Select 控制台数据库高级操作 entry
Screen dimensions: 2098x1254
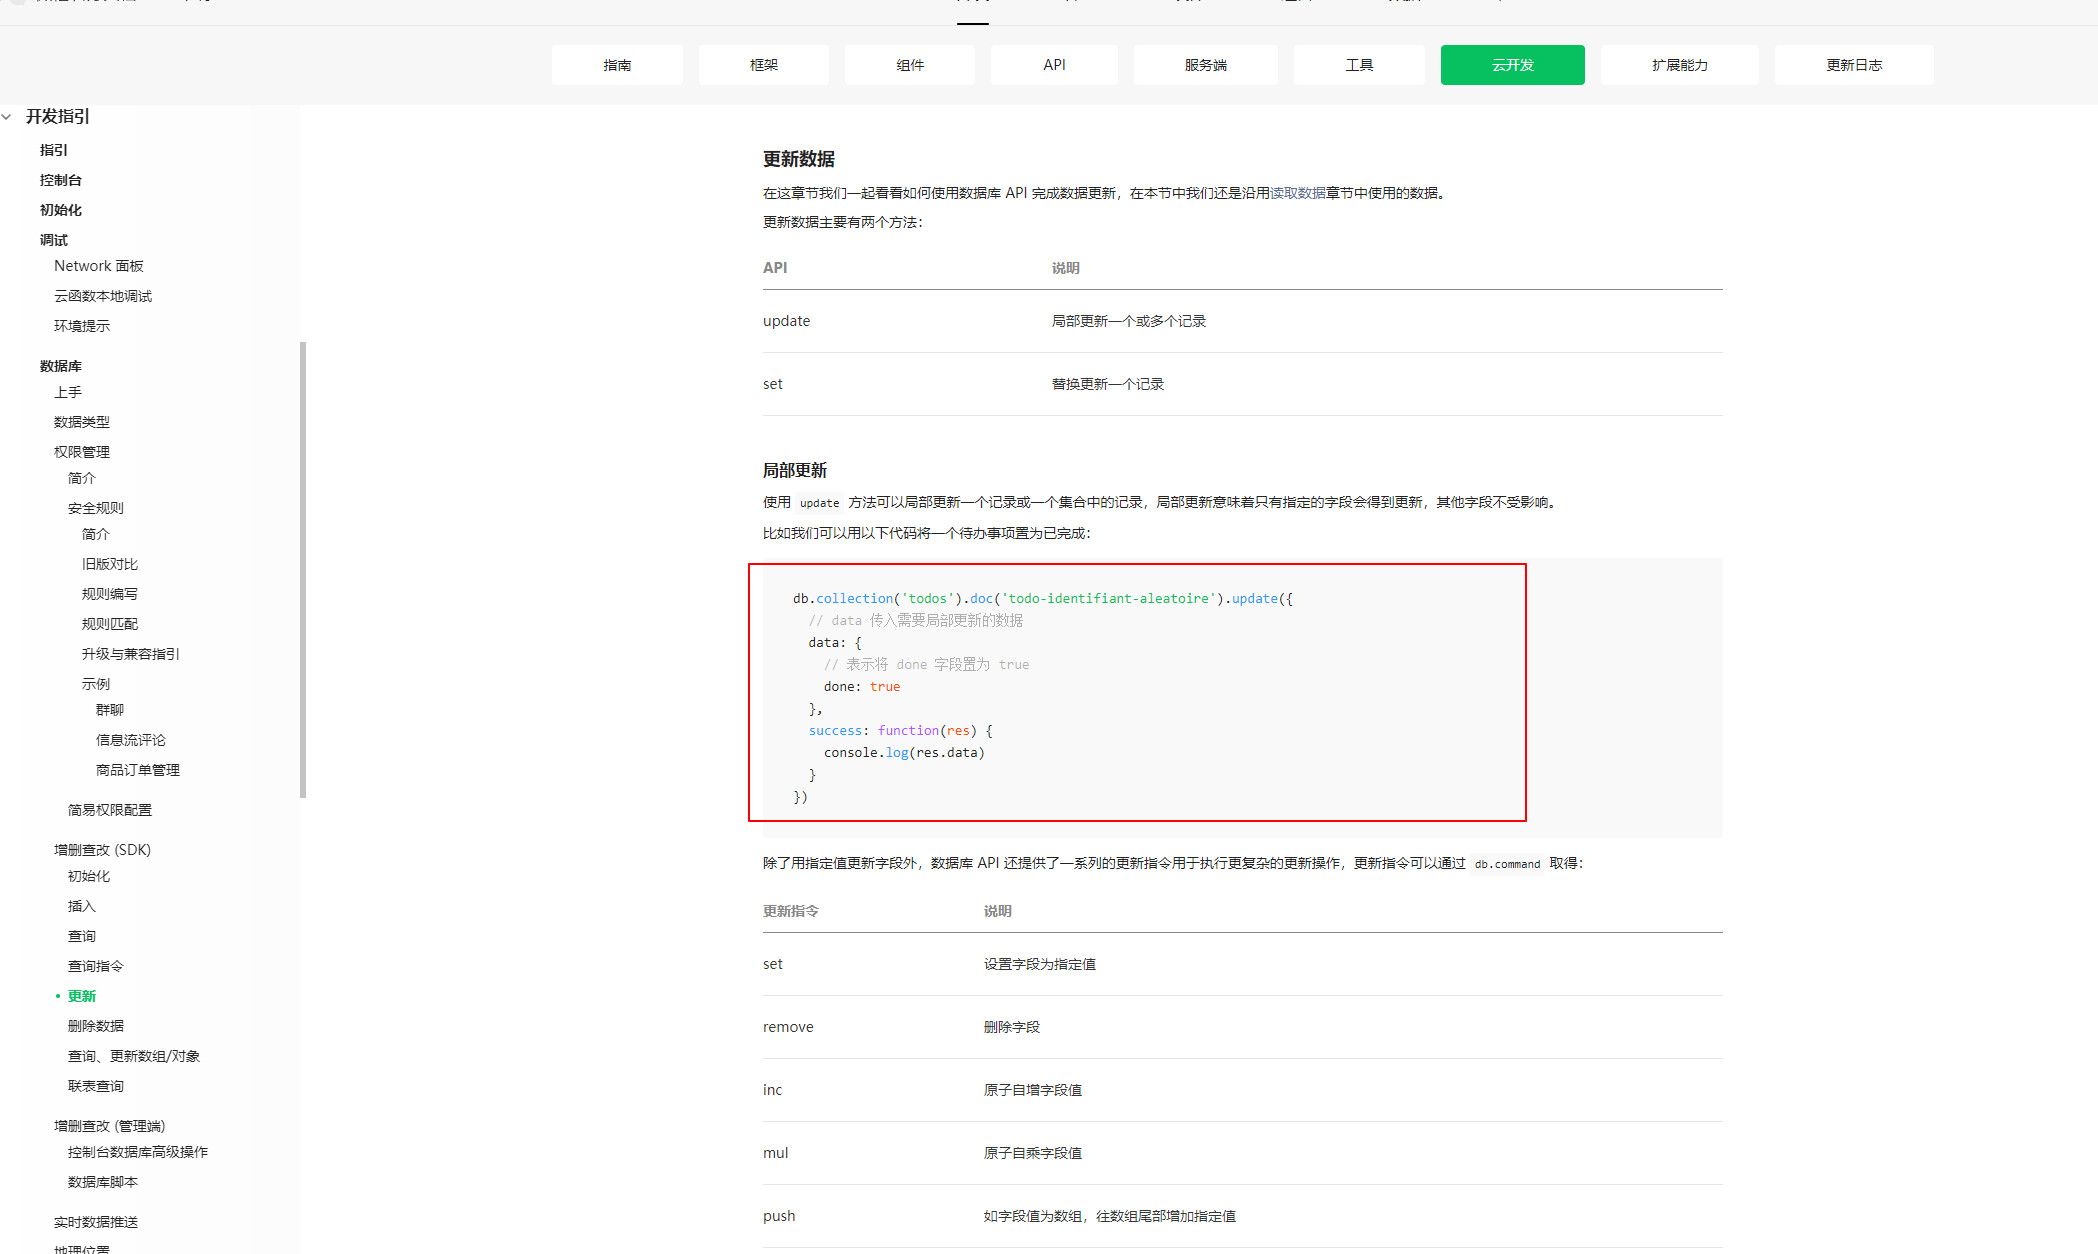137,1152
